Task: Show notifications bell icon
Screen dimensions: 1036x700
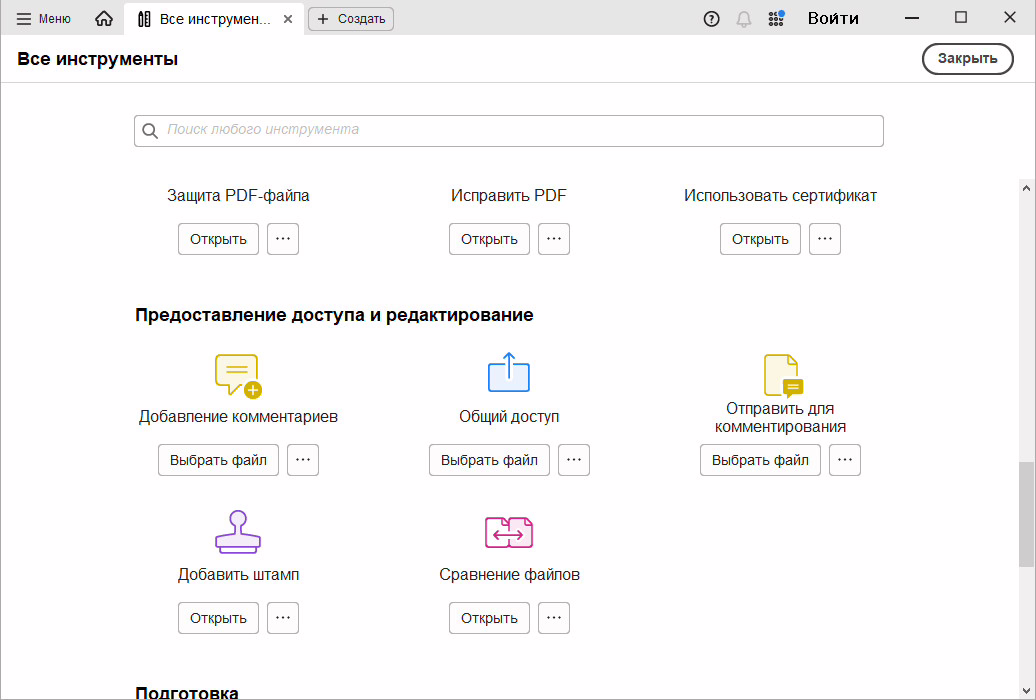Action: (x=743, y=18)
